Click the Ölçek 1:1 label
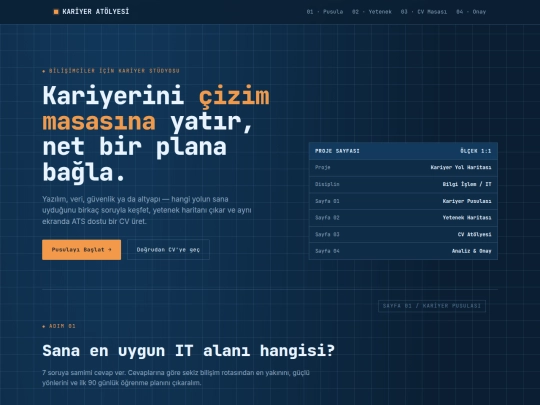 tap(476, 151)
